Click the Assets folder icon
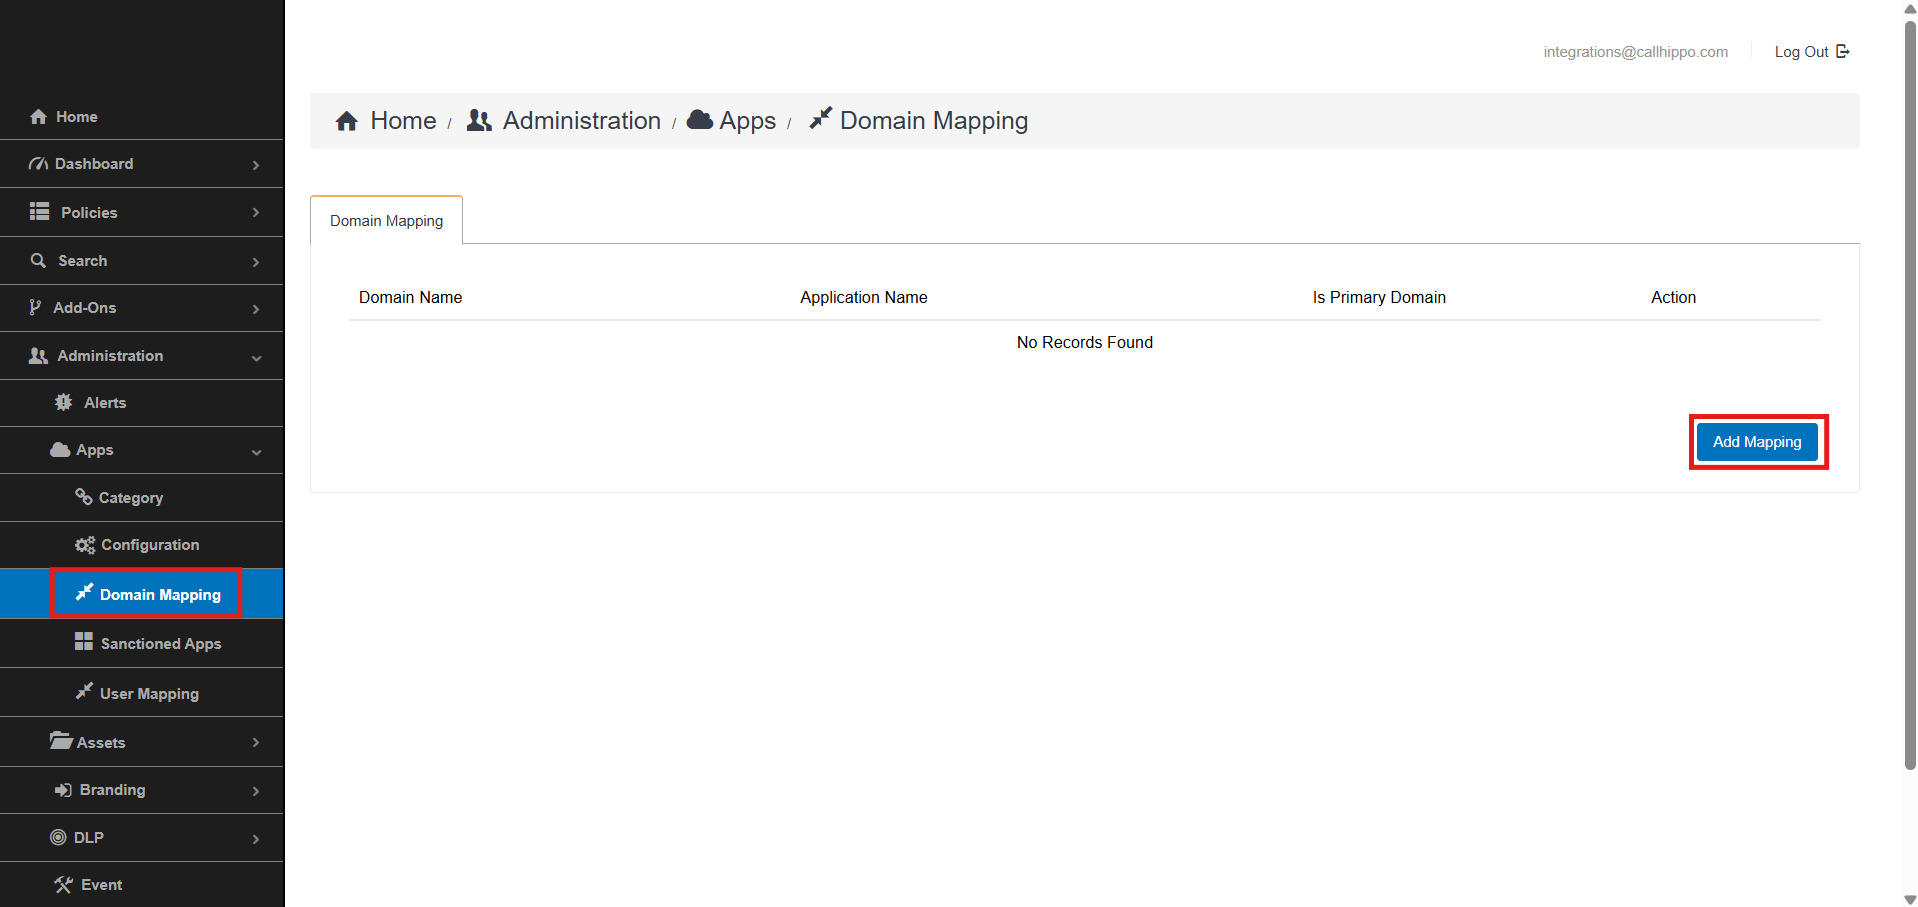 coord(61,741)
